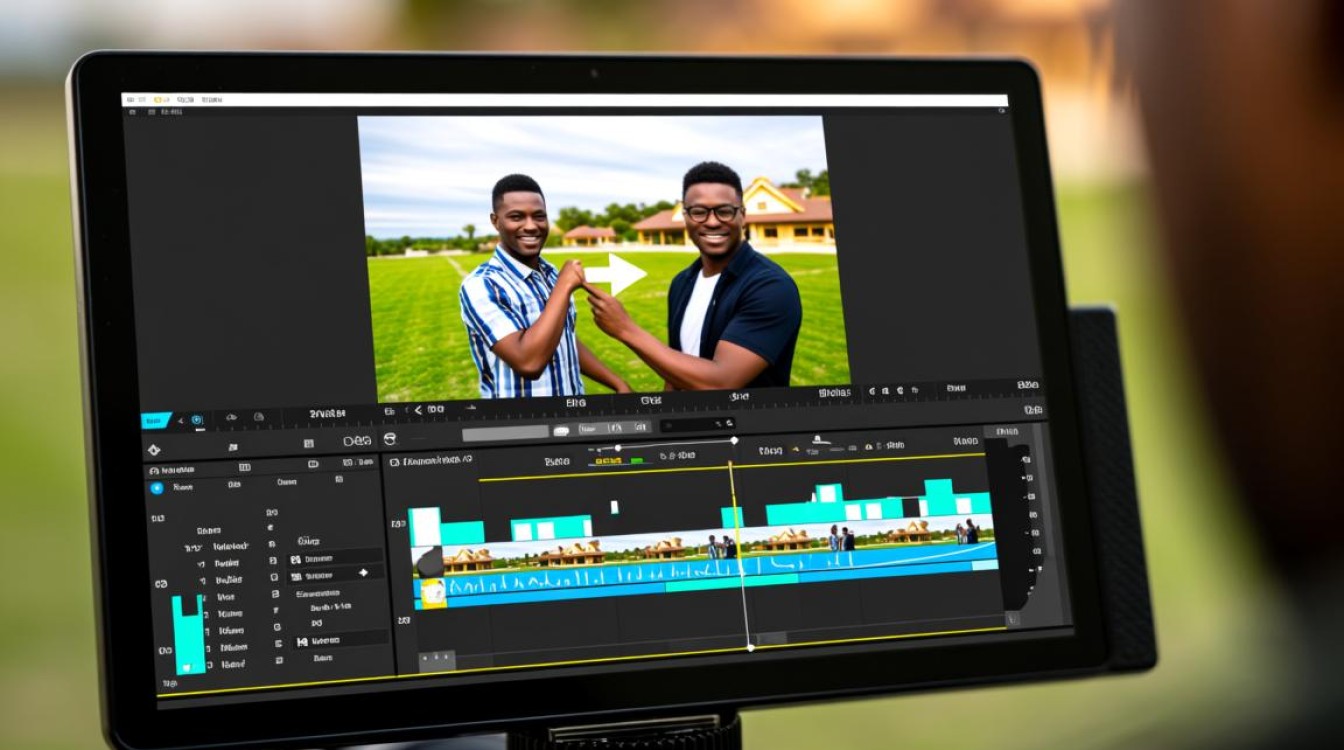Open the dark dropdown field in the timeline toolbar
This screenshot has height=750, width=1344.
click(697, 424)
